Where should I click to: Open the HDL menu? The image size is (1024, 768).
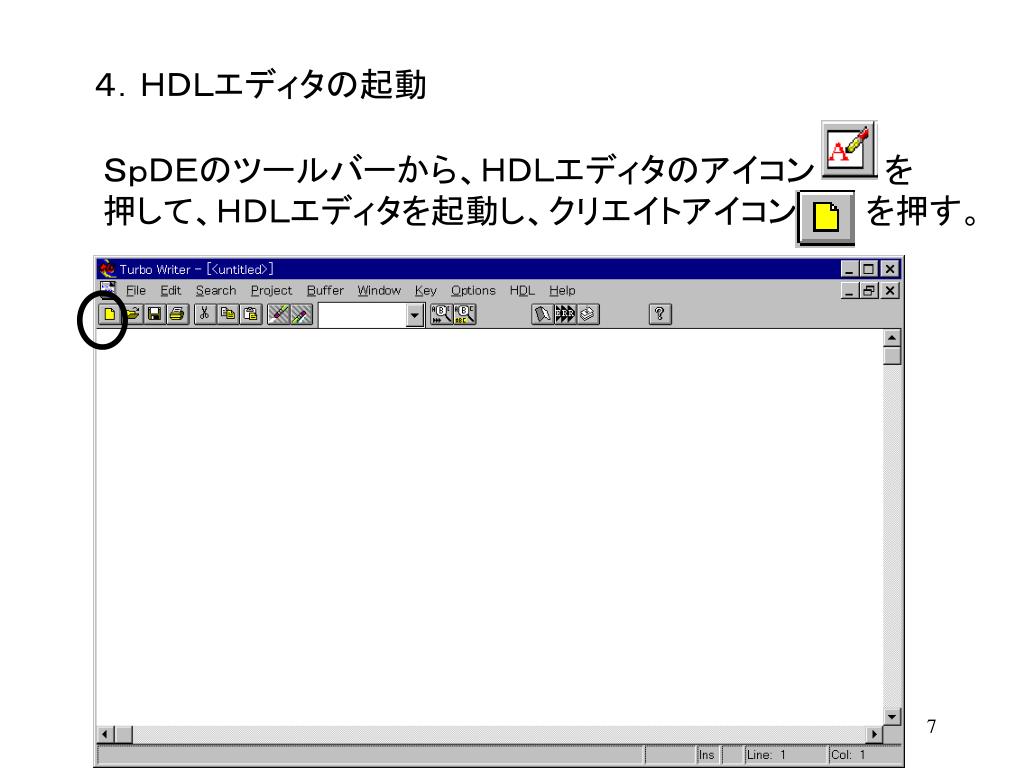(x=522, y=291)
